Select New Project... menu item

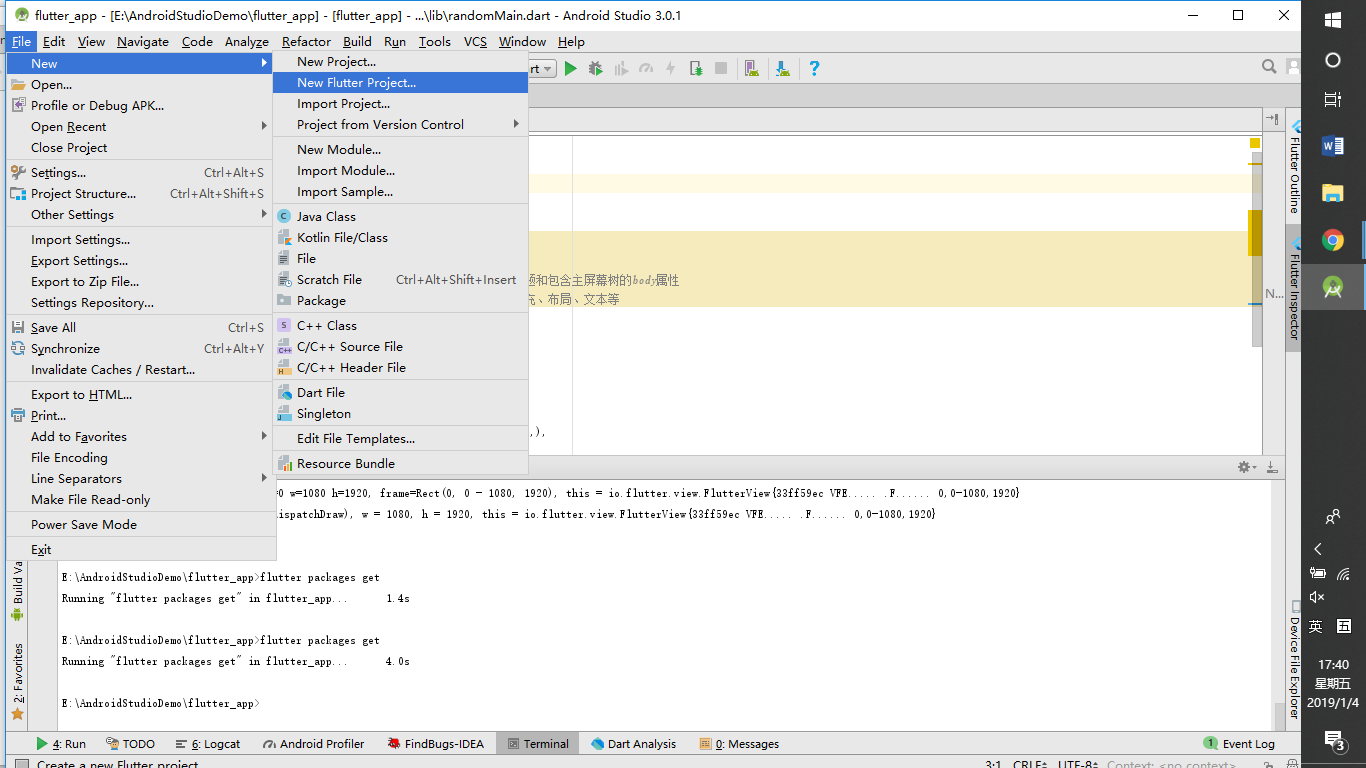(400, 61)
